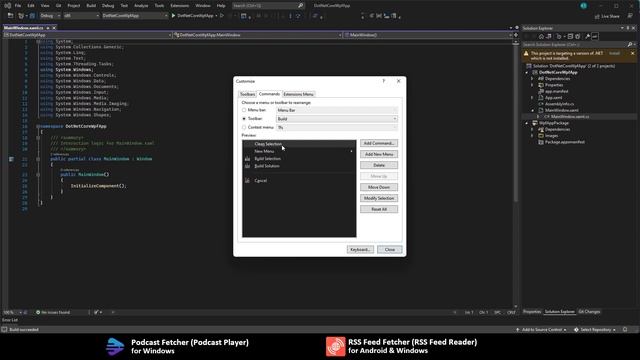Click the Solution Explorer Home icon

(x=541, y=36)
